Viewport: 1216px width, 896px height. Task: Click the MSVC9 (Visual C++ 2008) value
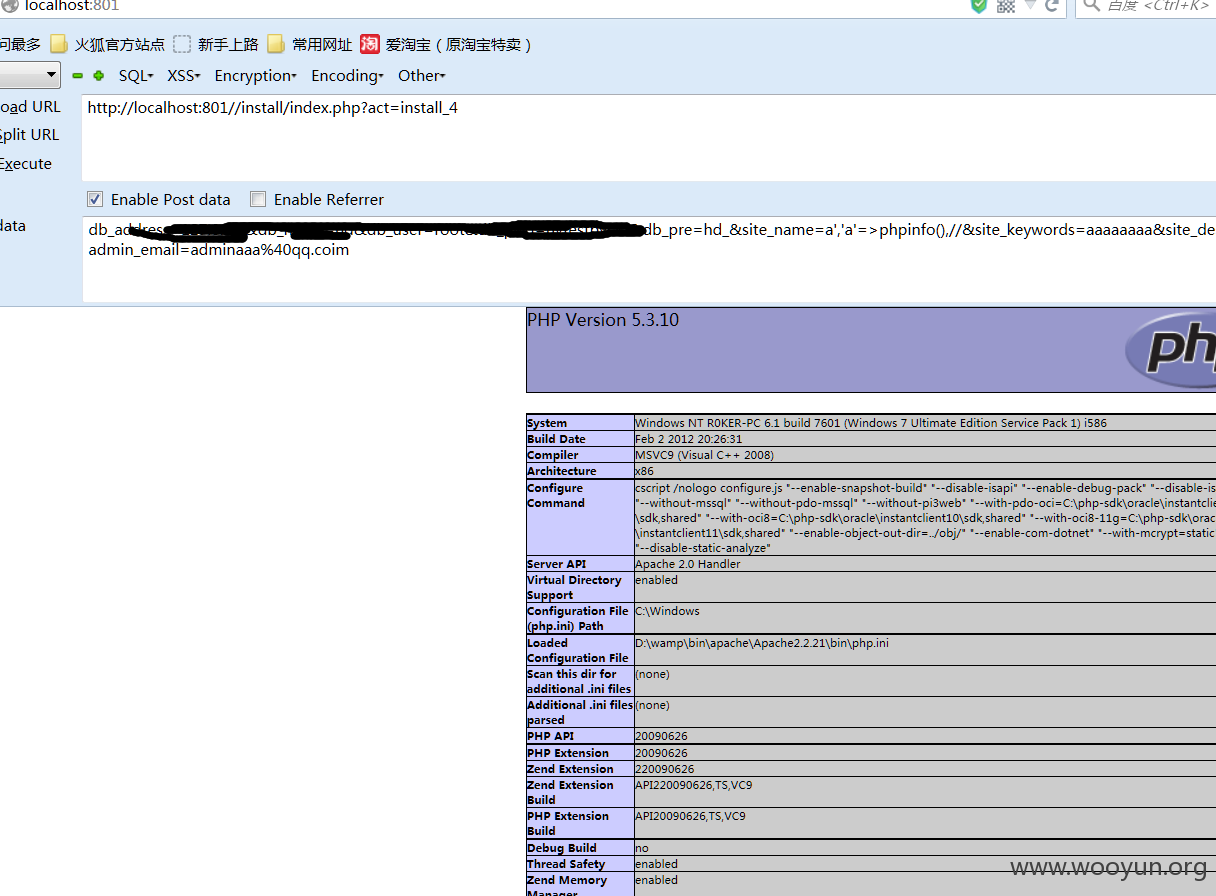[x=704, y=456]
